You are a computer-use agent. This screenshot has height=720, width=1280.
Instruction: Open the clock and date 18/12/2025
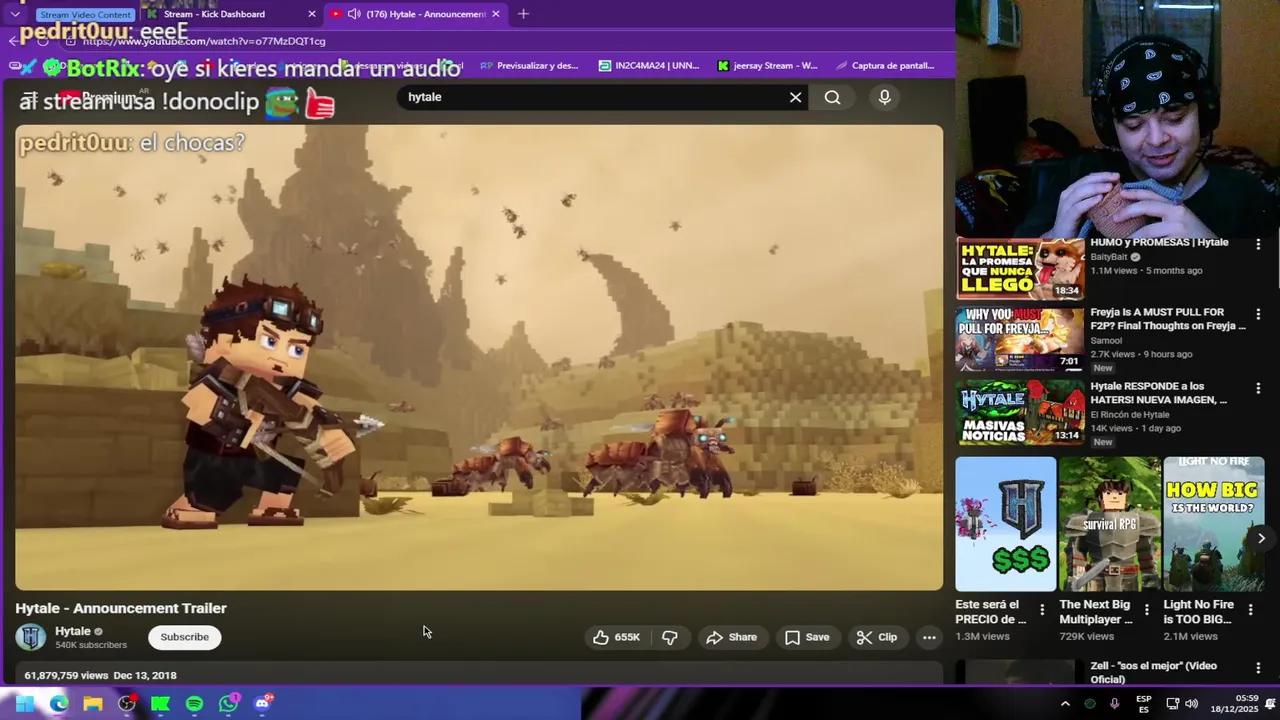pos(1234,704)
